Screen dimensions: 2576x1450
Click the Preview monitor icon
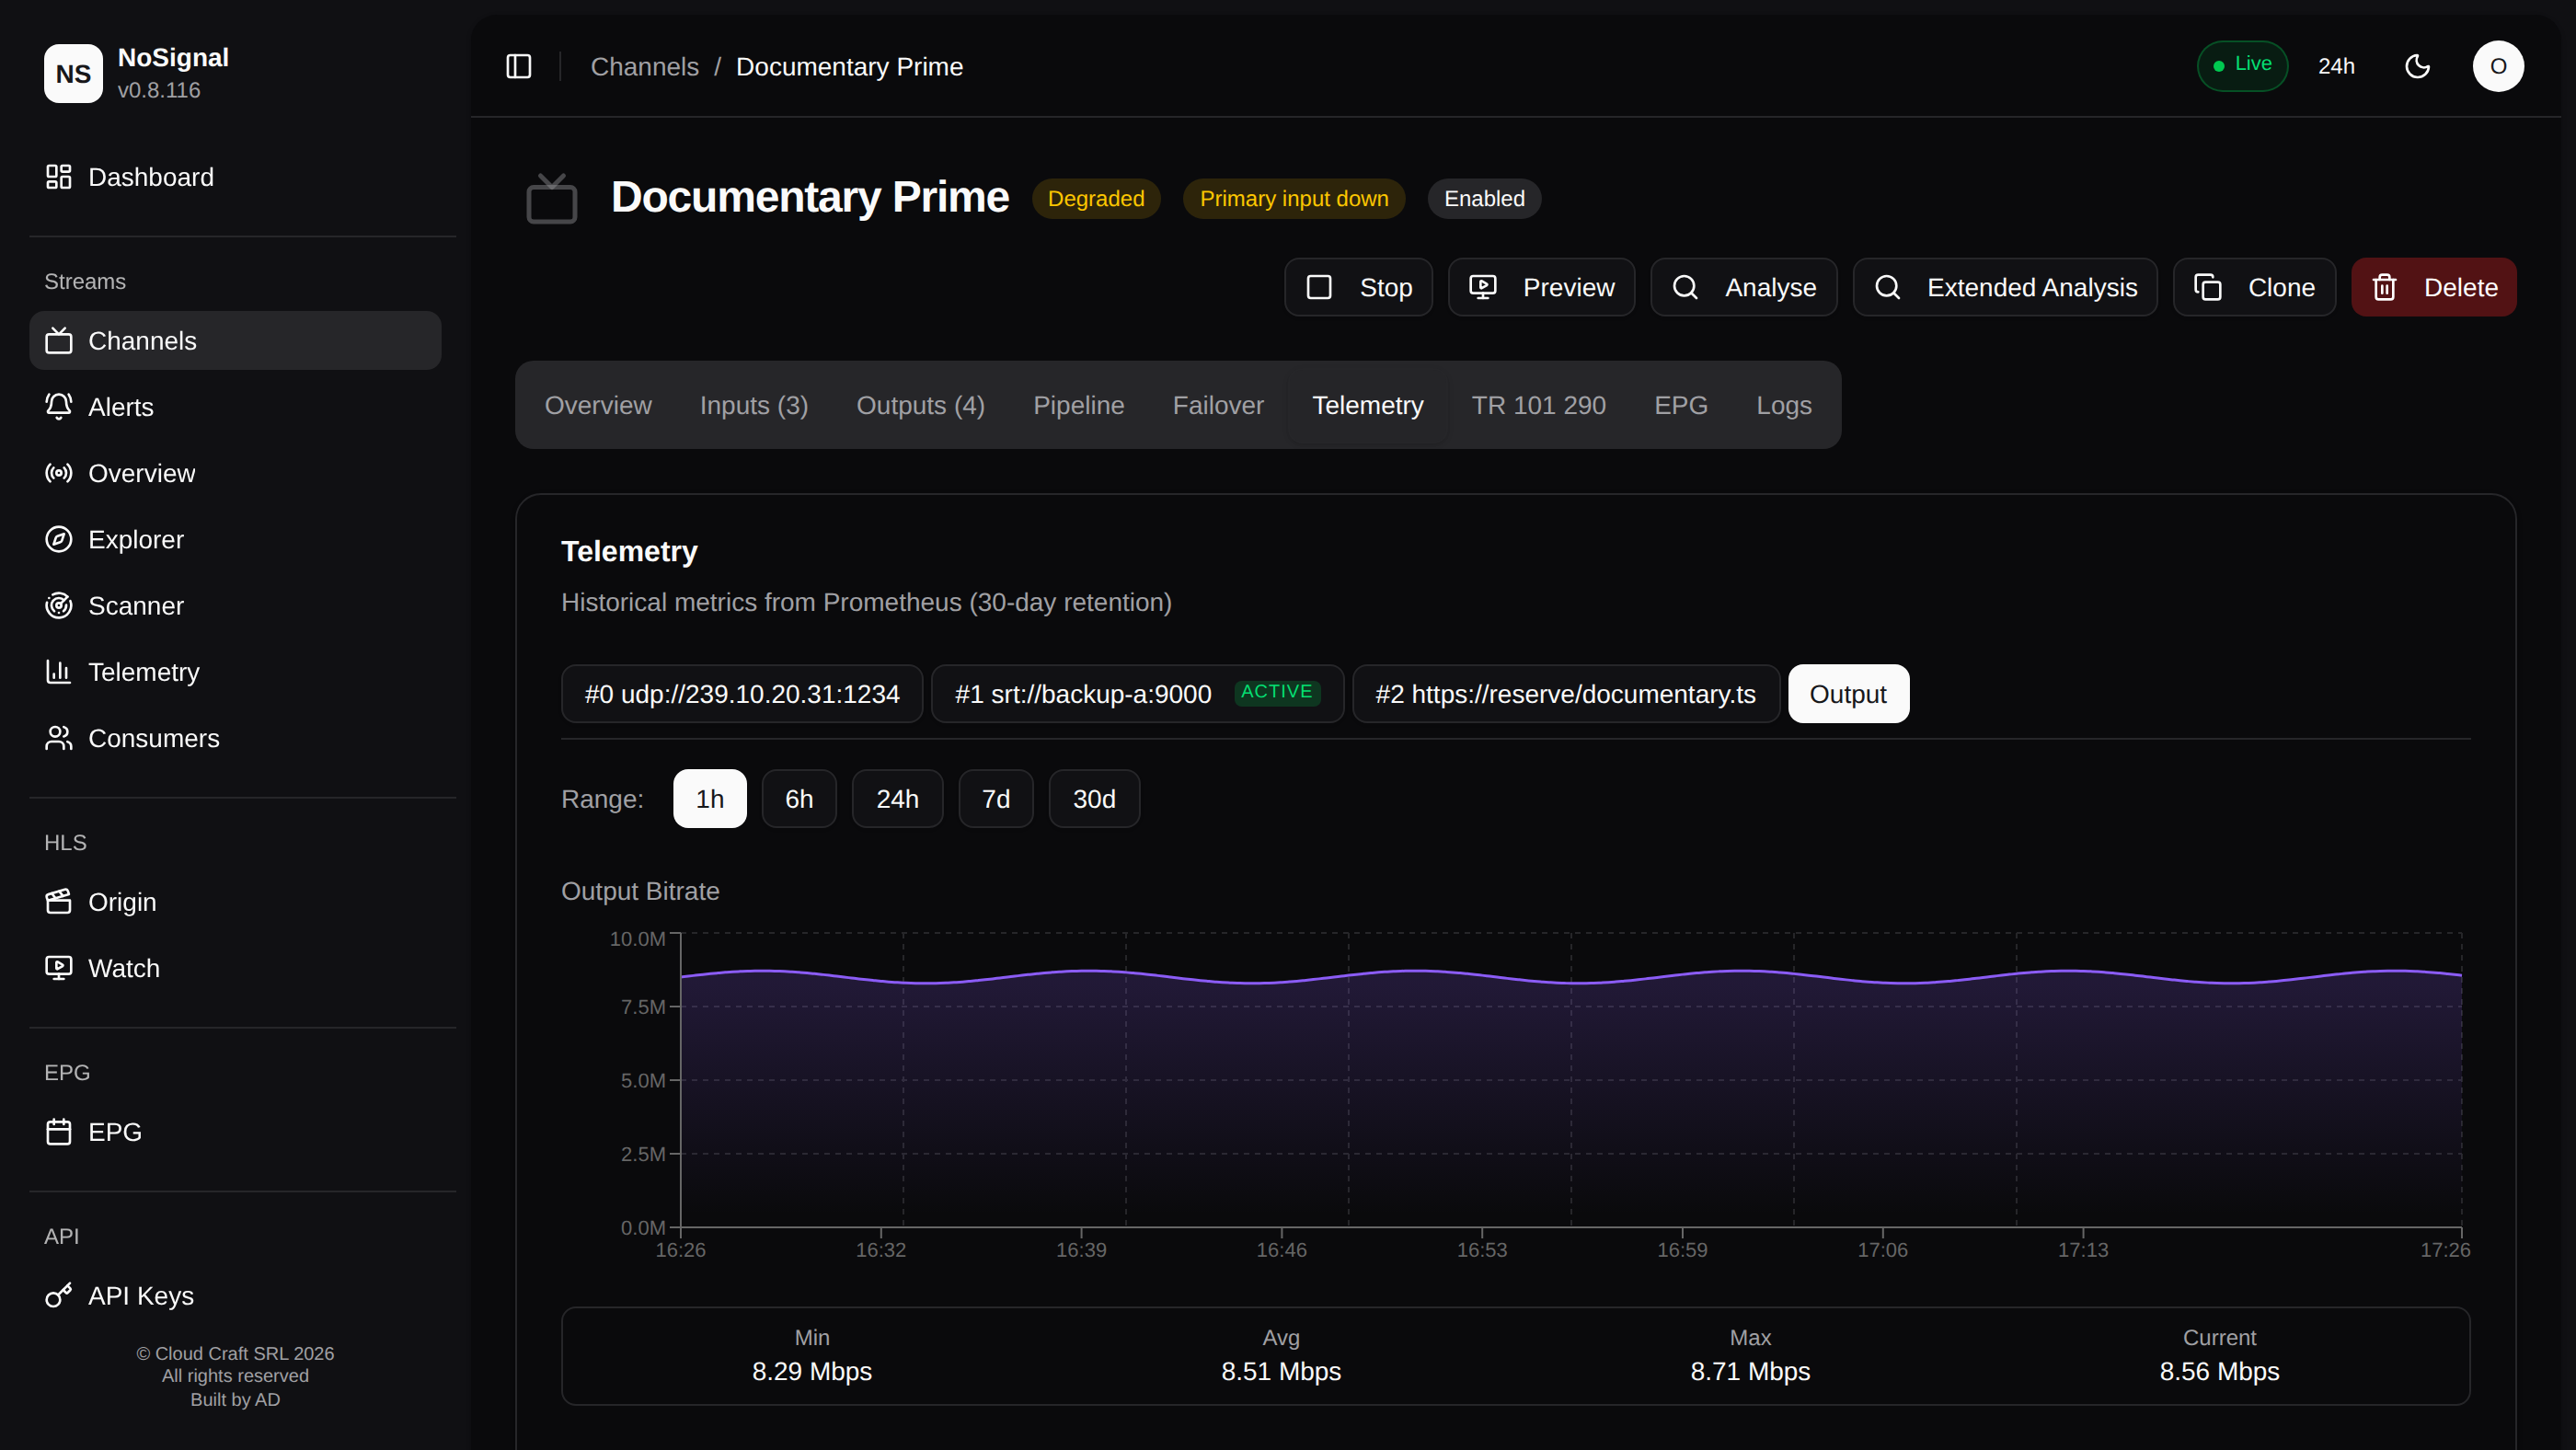tap(1483, 288)
